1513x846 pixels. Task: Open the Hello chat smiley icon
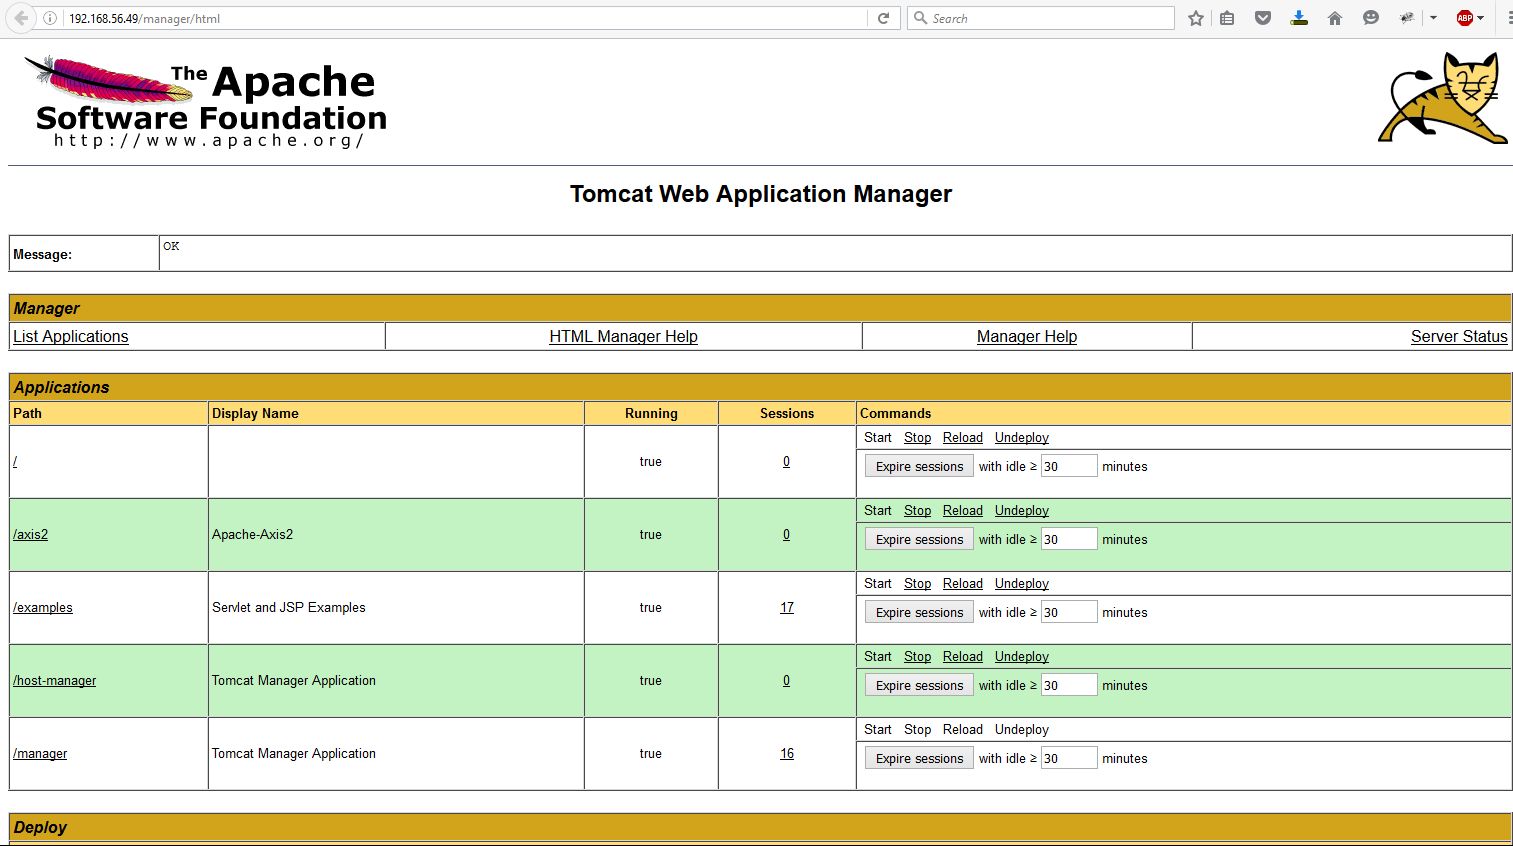[x=1371, y=18]
